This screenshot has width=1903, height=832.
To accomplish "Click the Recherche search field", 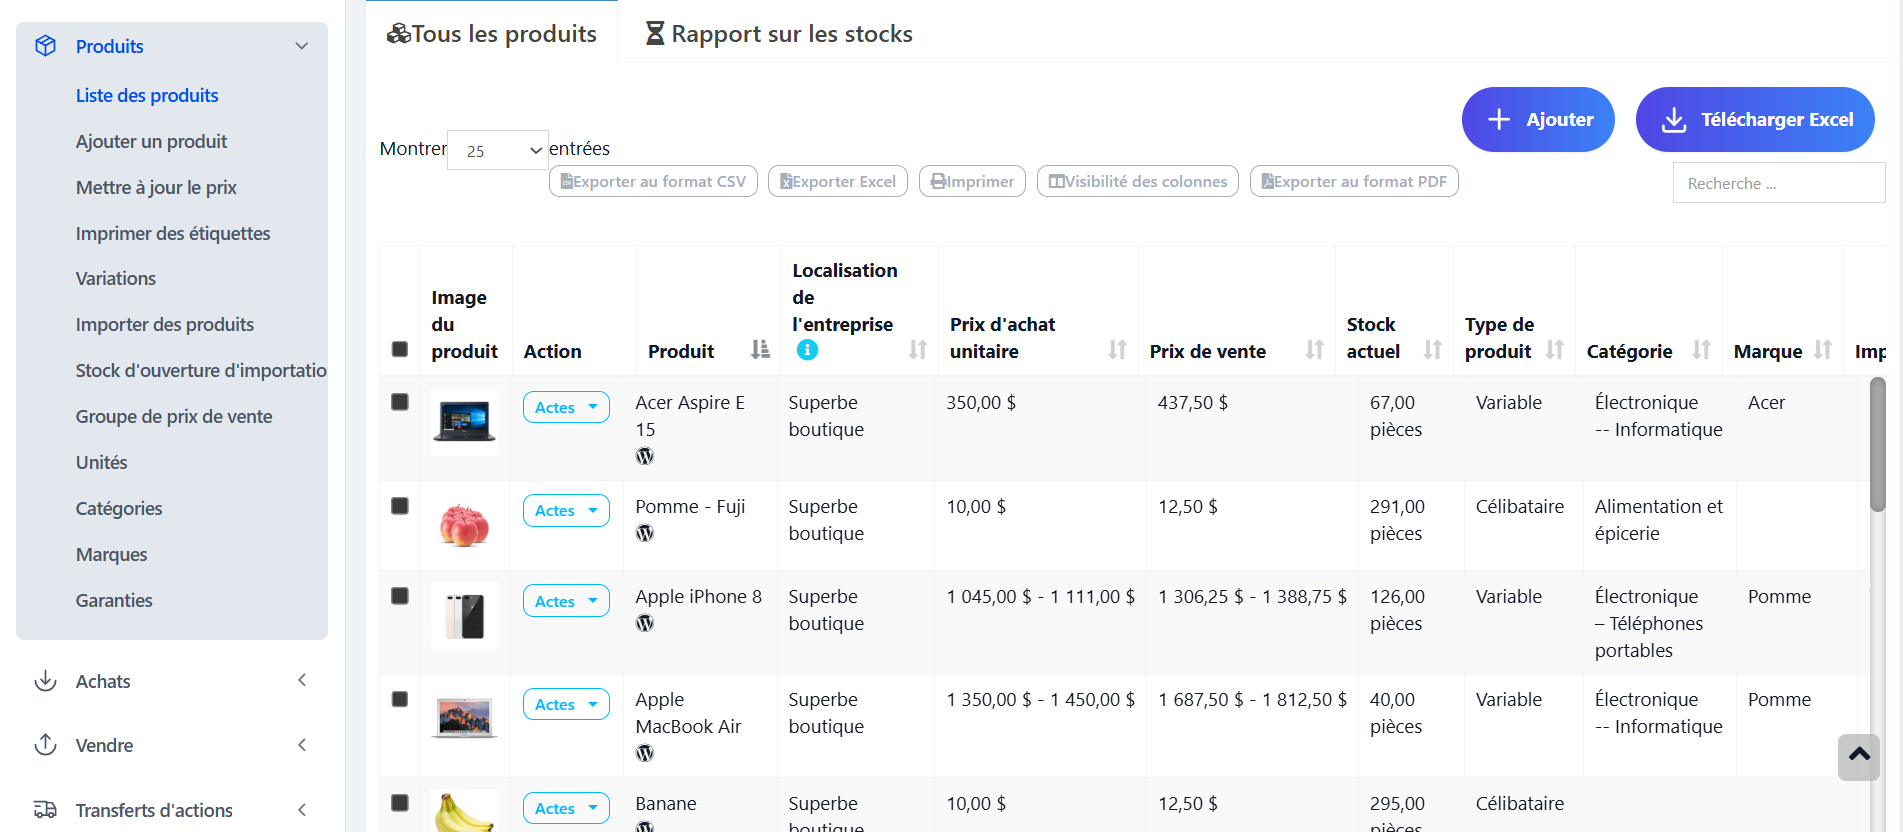I will 1777,183.
